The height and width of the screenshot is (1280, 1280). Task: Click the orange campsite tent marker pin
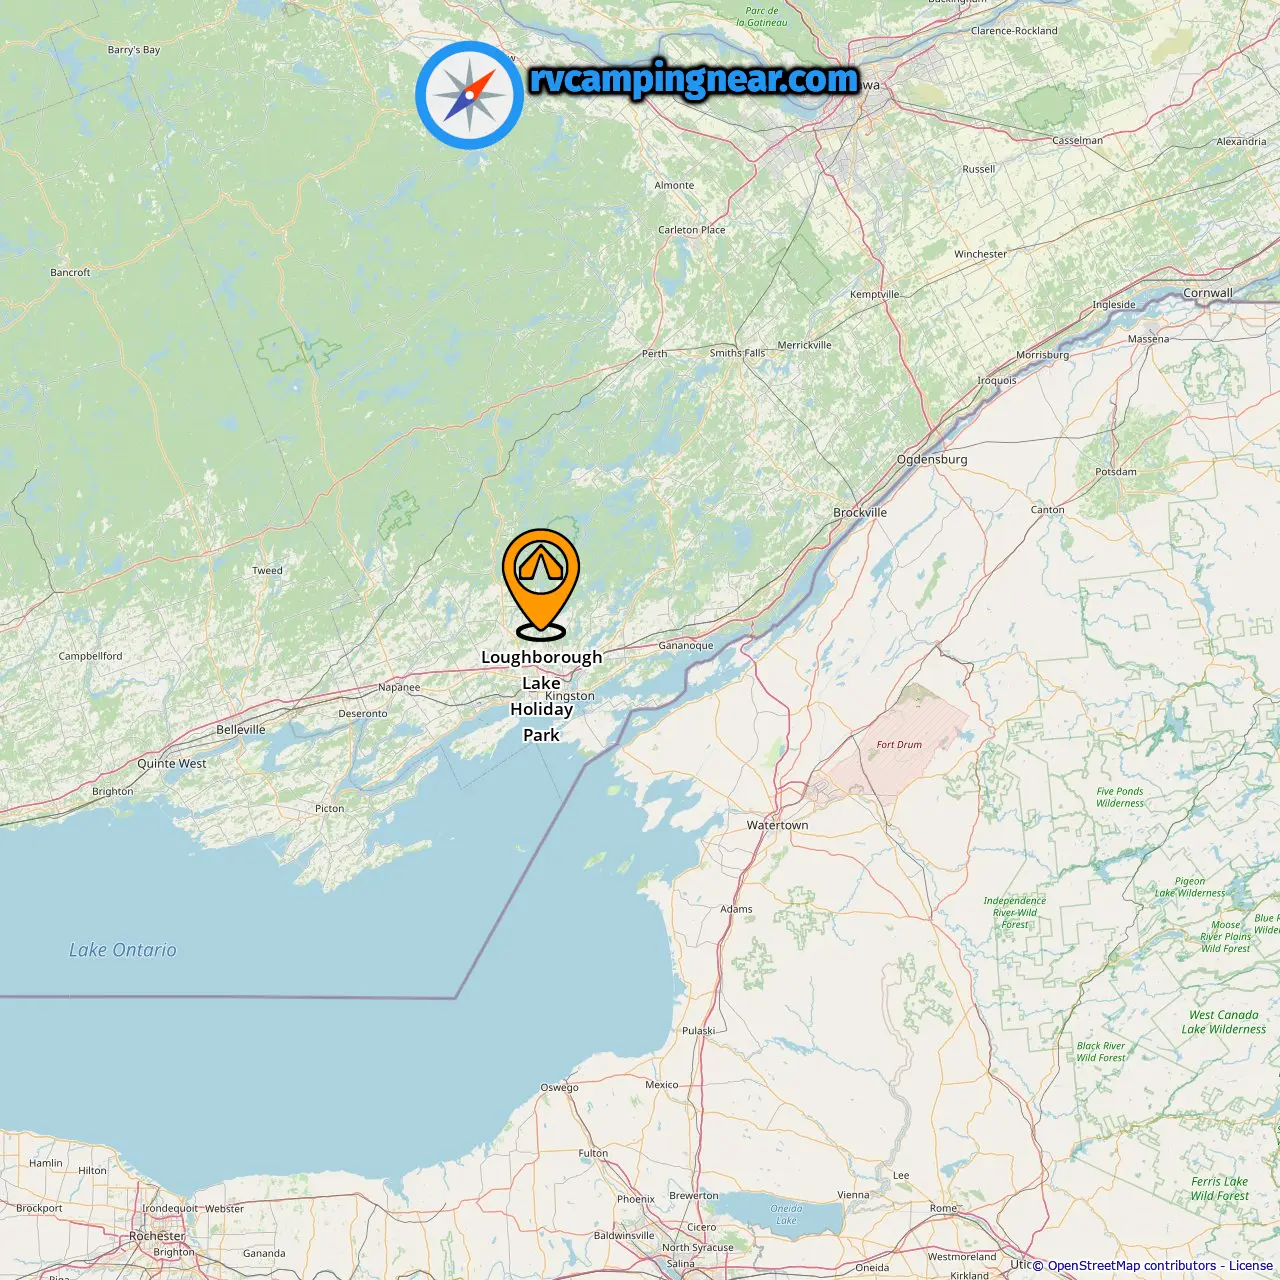541,584
